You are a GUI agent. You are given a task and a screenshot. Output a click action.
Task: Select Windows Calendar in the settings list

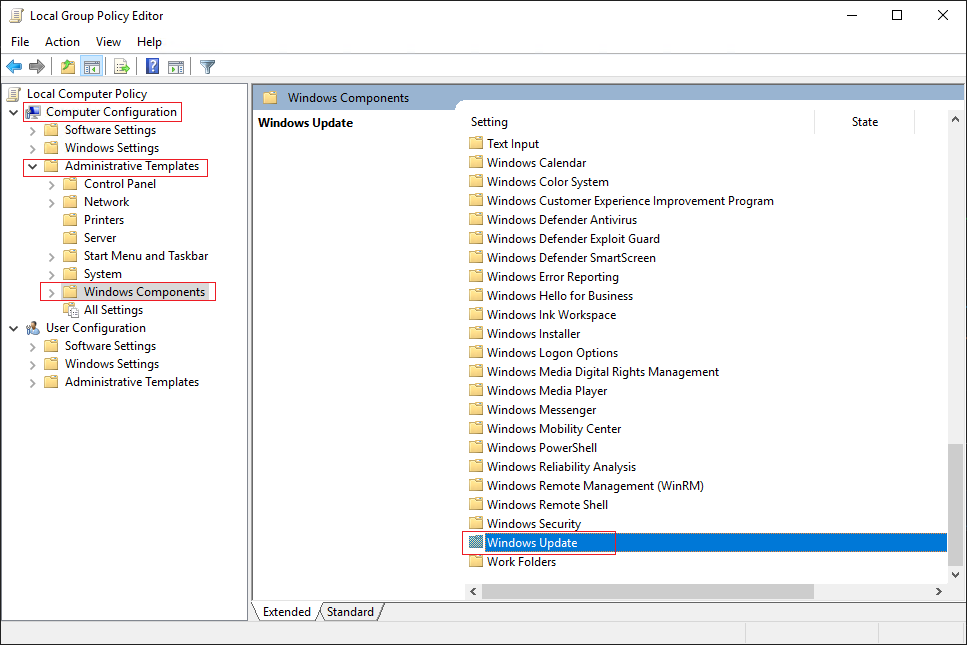pyautogui.click(x=537, y=163)
